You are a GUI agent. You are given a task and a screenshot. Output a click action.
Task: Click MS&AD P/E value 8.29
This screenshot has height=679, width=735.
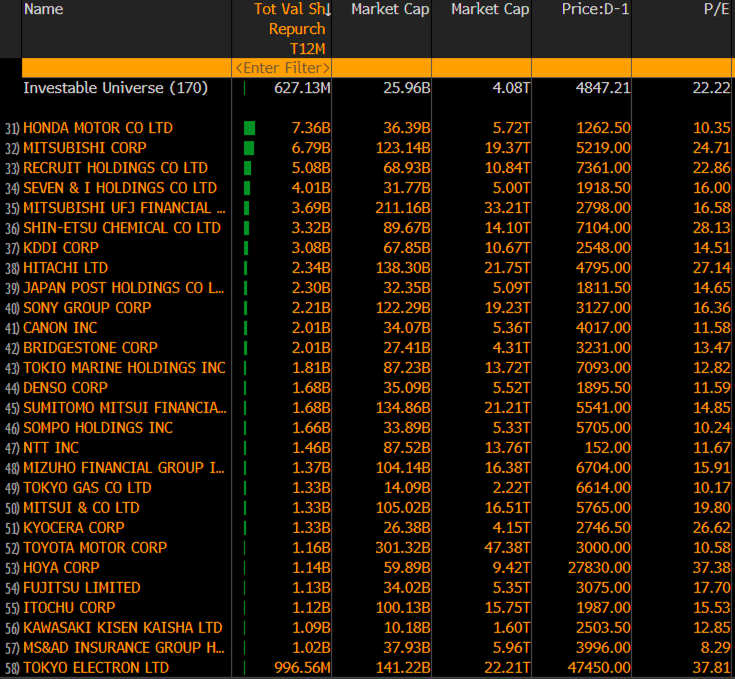pyautogui.click(x=715, y=648)
